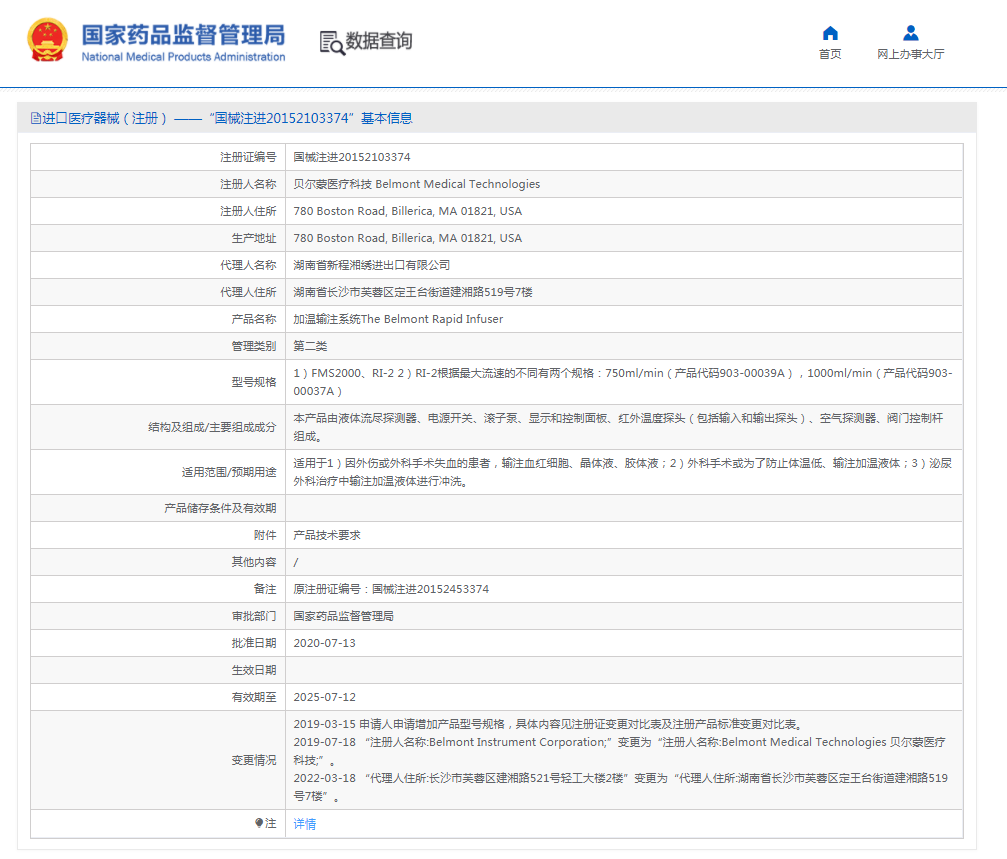Click the 首页 house icon
1007x859 pixels.
tap(830, 33)
